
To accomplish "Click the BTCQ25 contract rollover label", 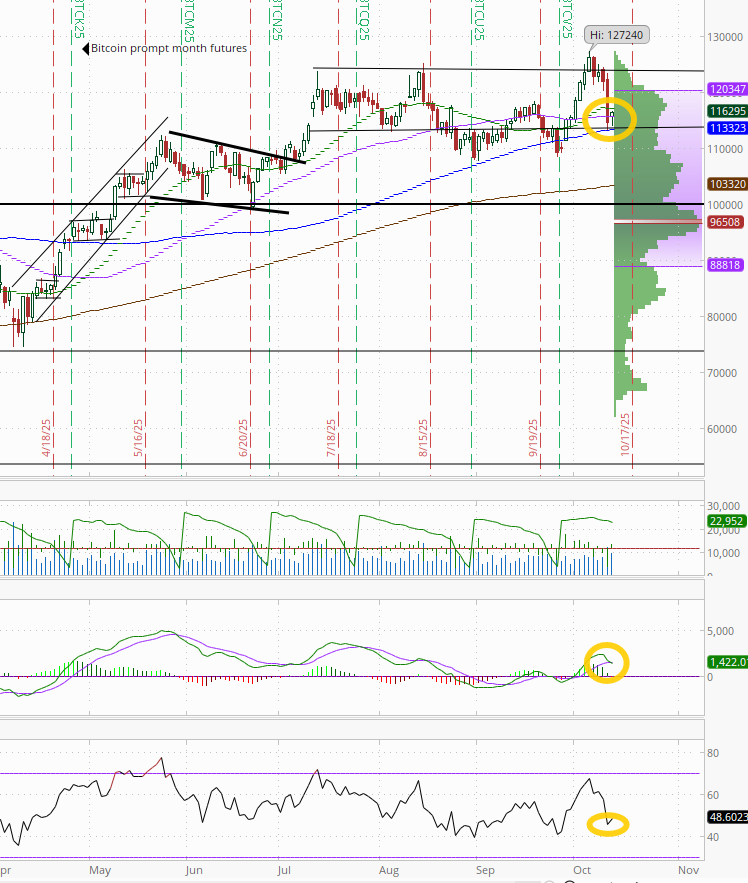I will [x=364, y=20].
